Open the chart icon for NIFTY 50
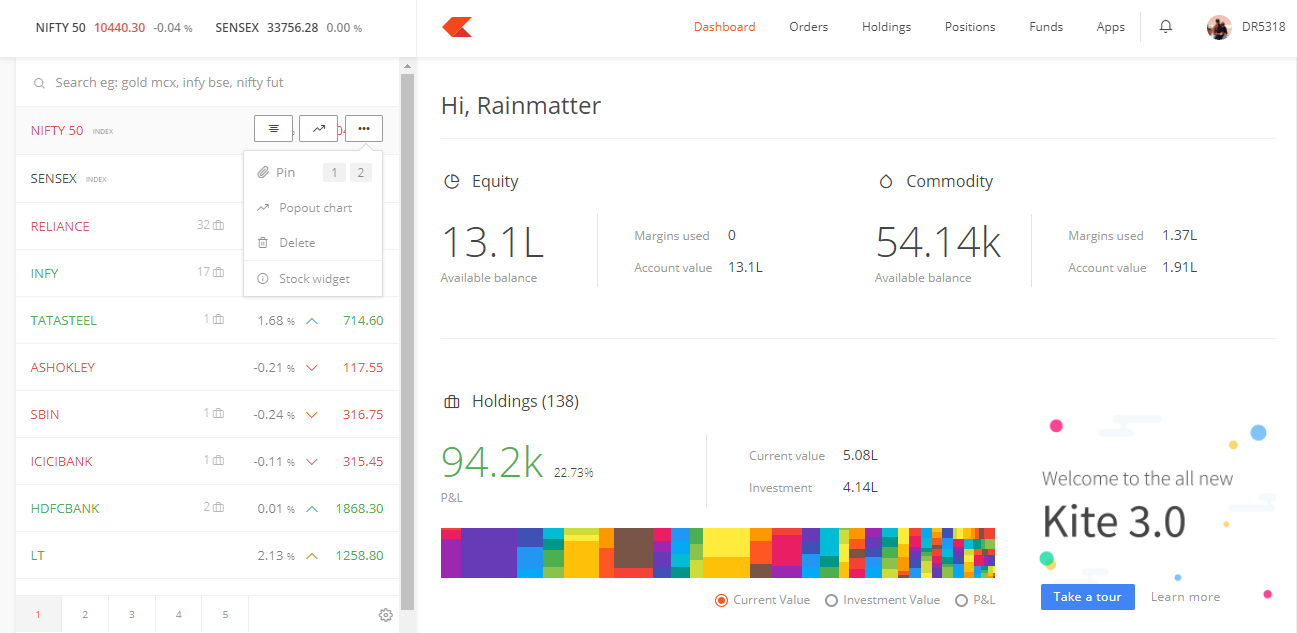The image size is (1297, 633). pos(318,129)
